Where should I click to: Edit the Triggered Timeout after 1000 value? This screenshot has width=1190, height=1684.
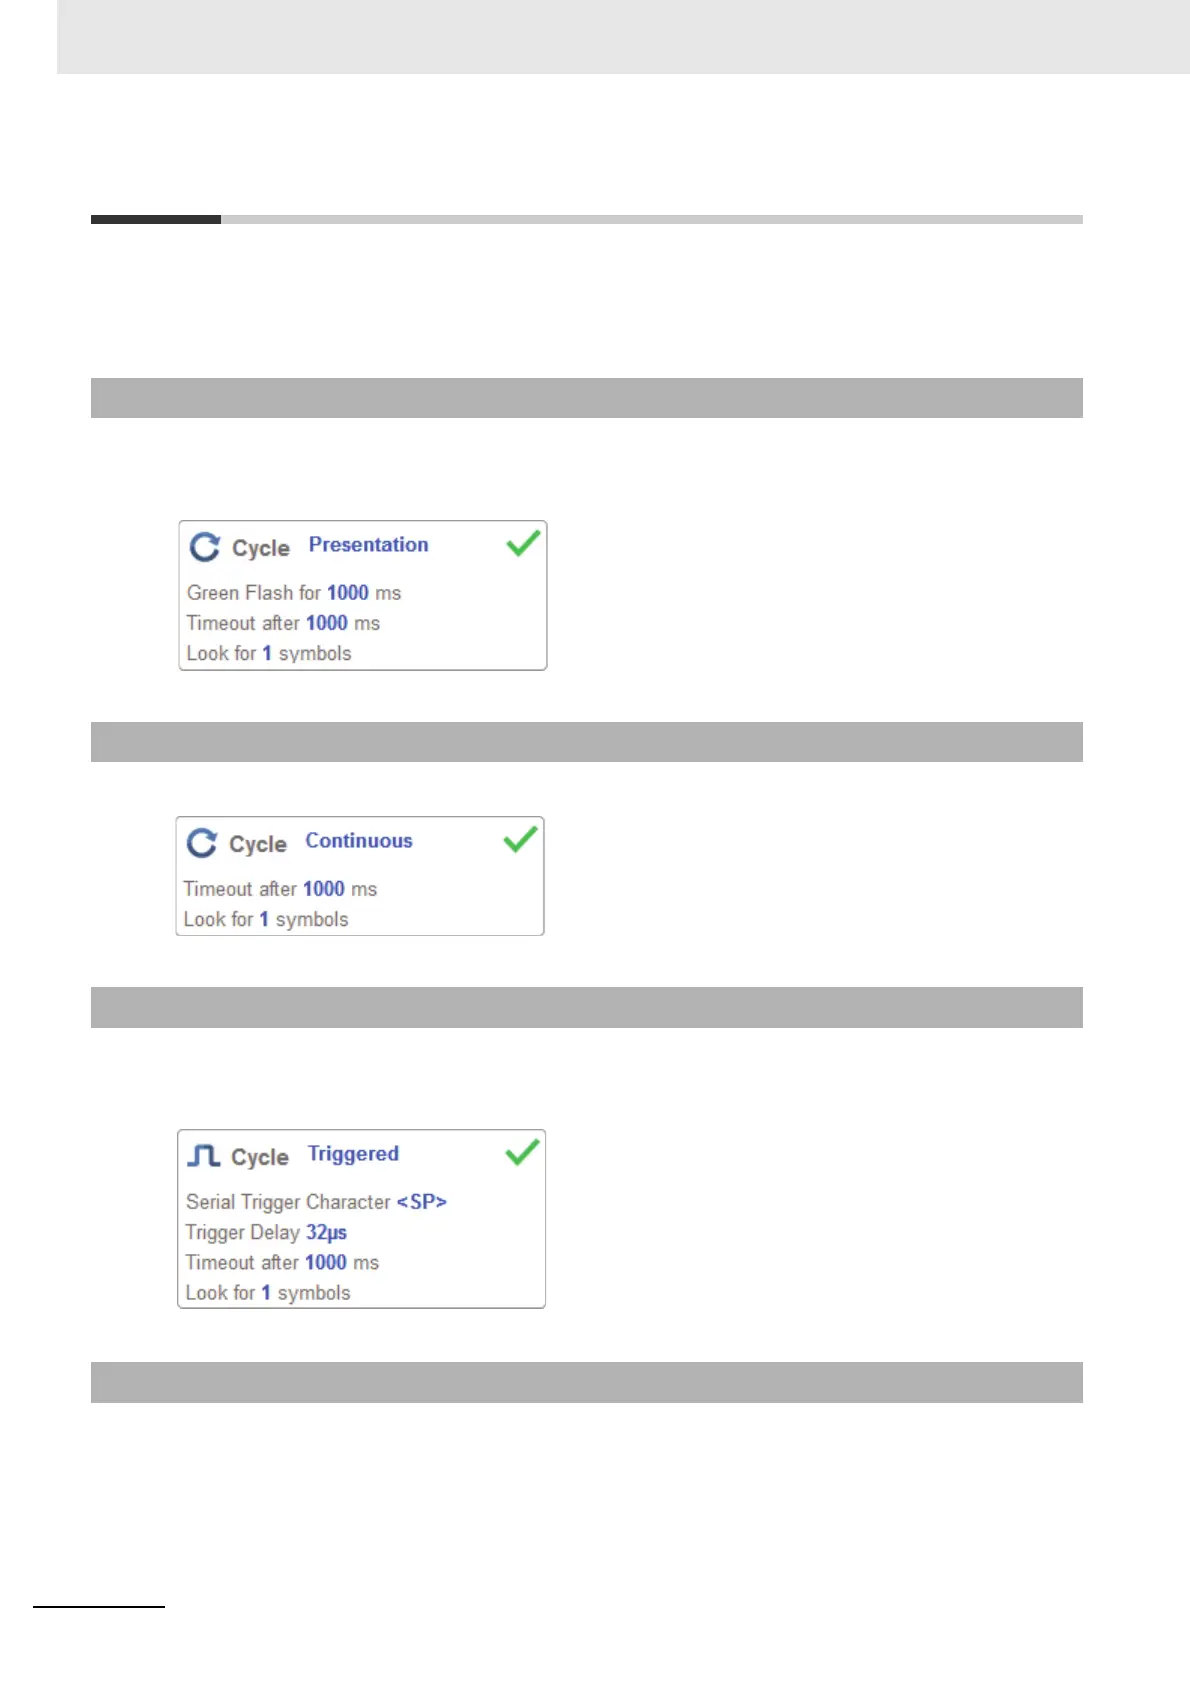[326, 1263]
